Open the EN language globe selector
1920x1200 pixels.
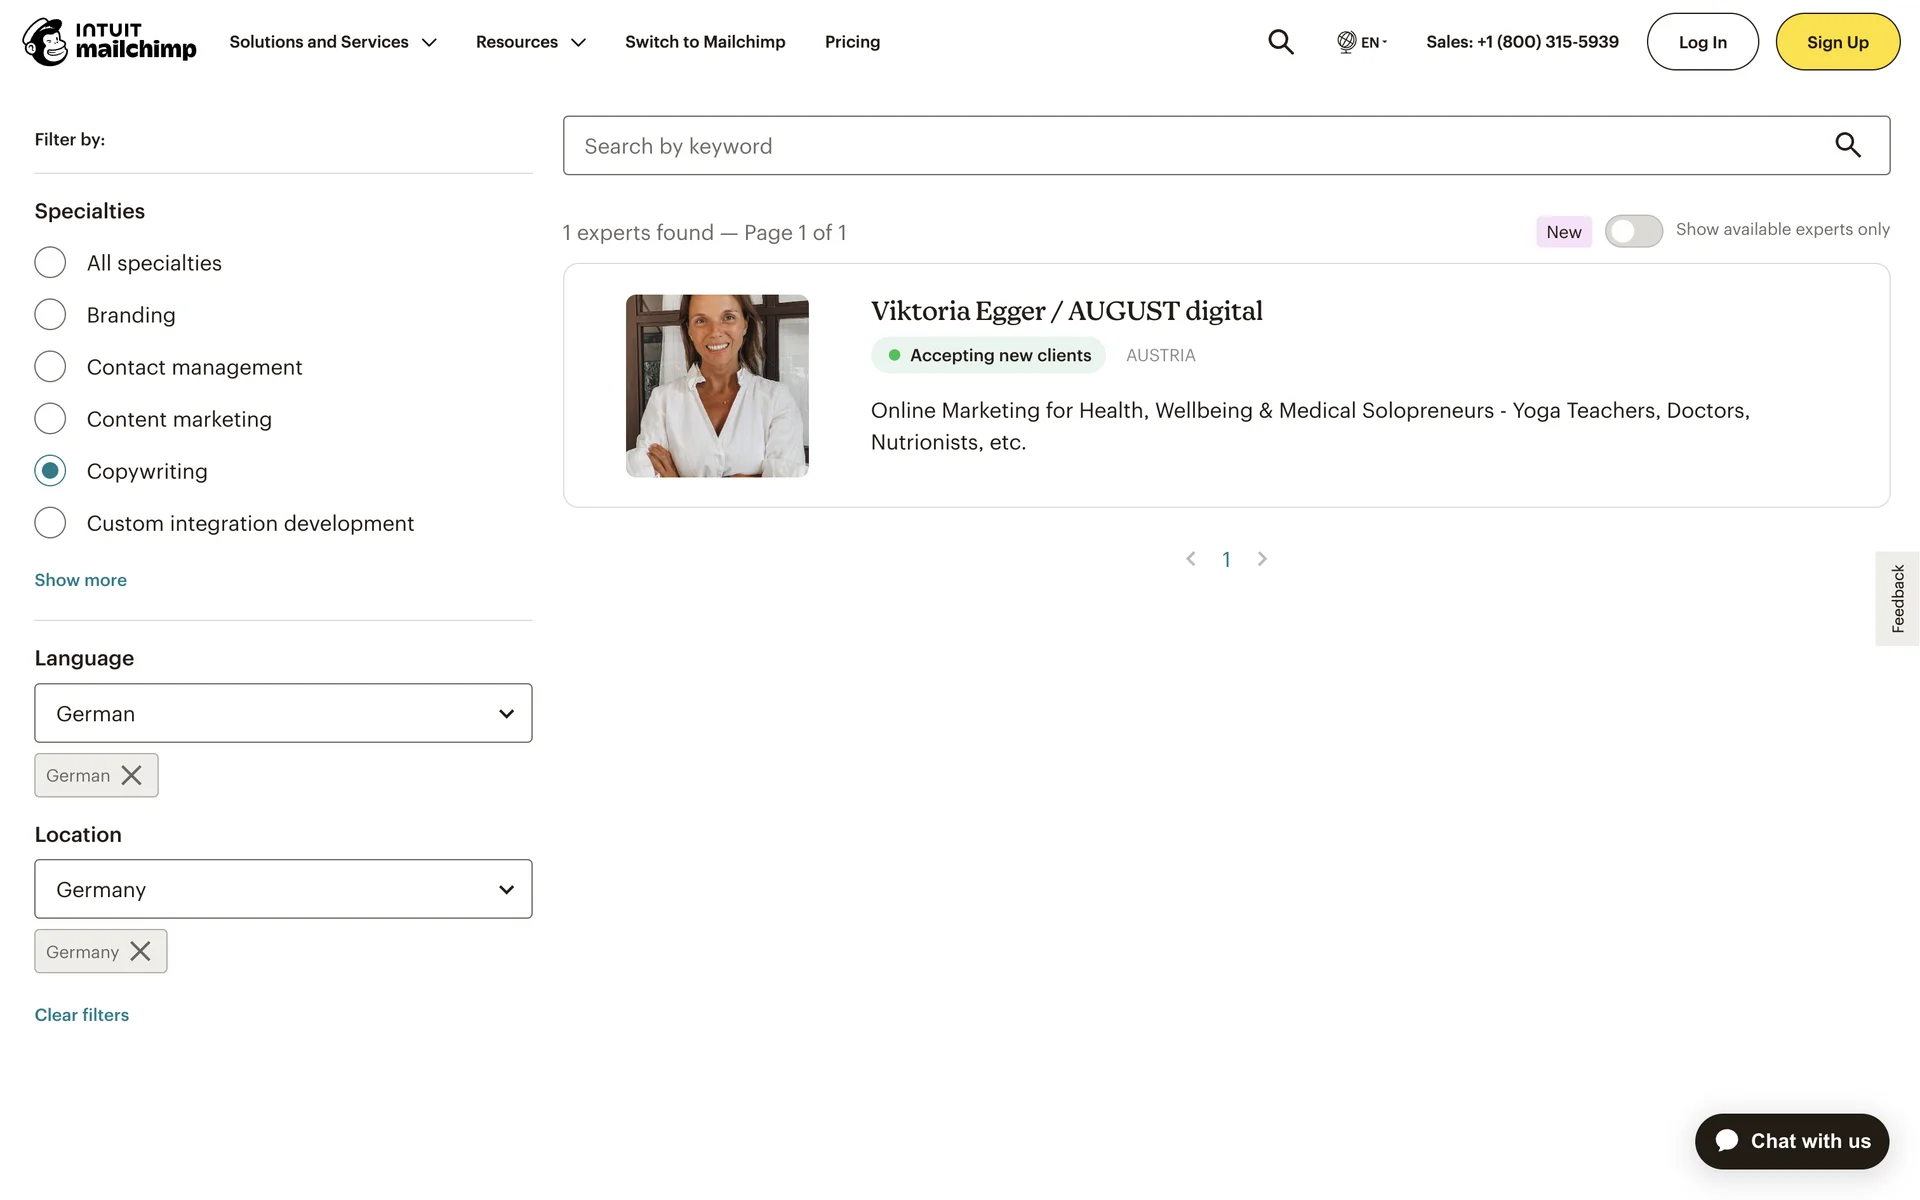point(1361,42)
